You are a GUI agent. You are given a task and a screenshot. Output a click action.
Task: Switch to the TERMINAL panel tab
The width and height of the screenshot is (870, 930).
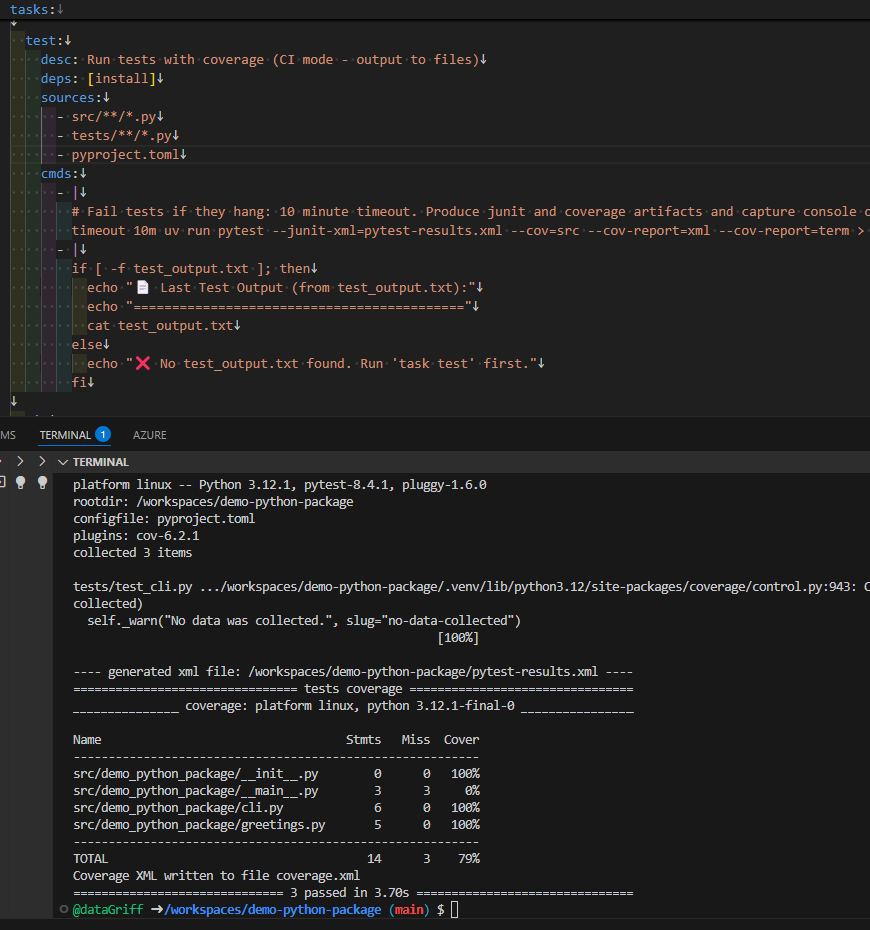click(x=65, y=435)
